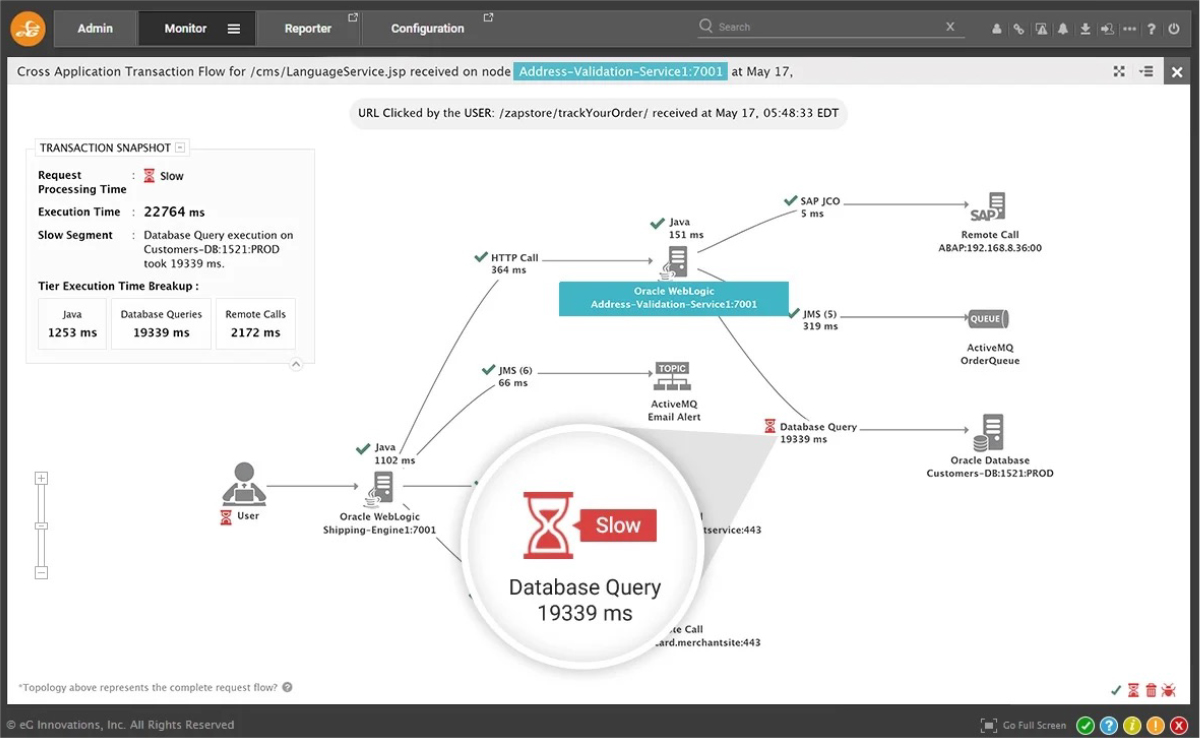Click the SAP JCO 5 ms label

click(820, 207)
